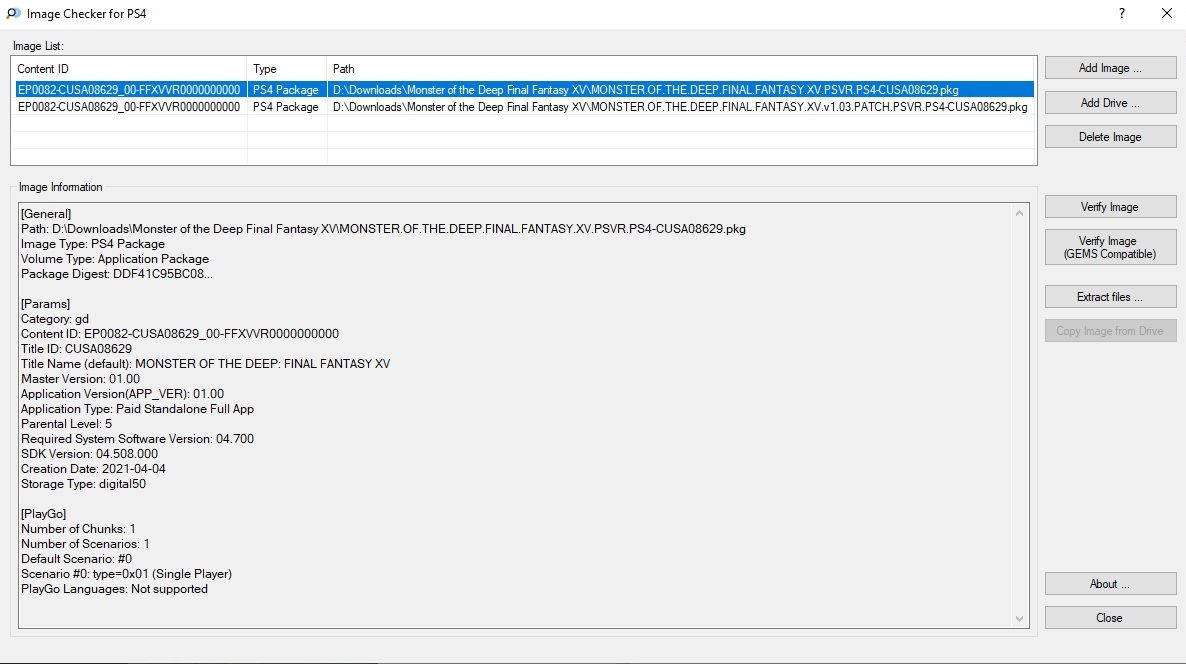This screenshot has width=1186, height=664.
Task: Select the v1.03 PATCH package row path
Action: click(680, 107)
